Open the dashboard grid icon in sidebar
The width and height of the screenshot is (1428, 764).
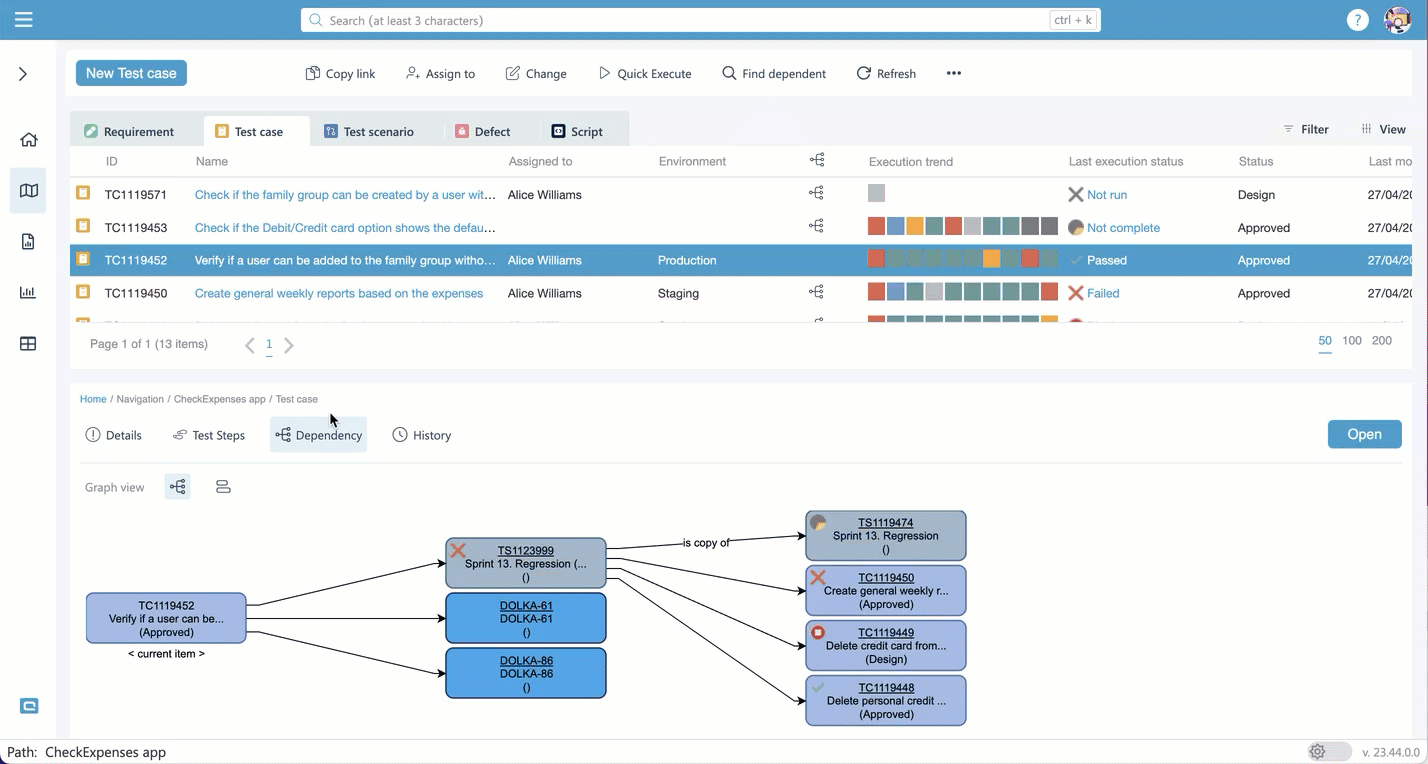(28, 344)
